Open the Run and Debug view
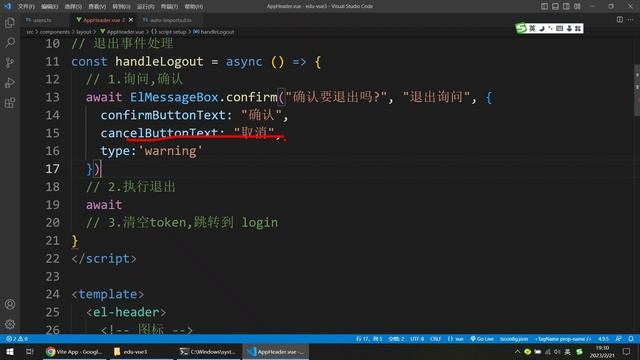640x360 pixels. tap(10, 82)
